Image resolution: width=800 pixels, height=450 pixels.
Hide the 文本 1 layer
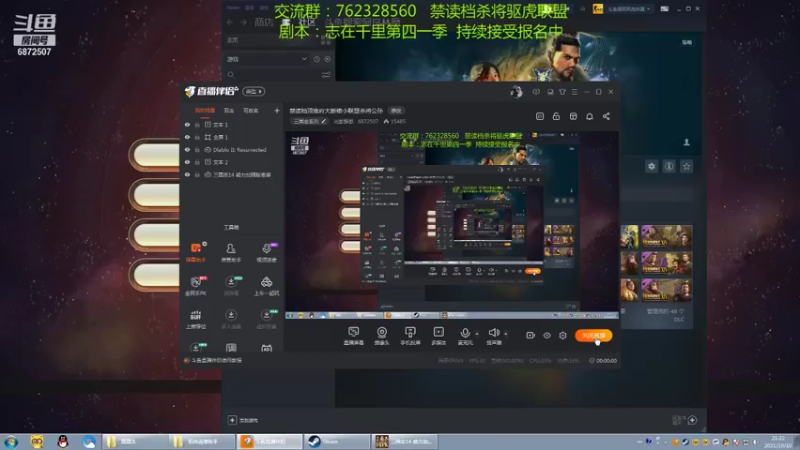pyautogui.click(x=187, y=124)
